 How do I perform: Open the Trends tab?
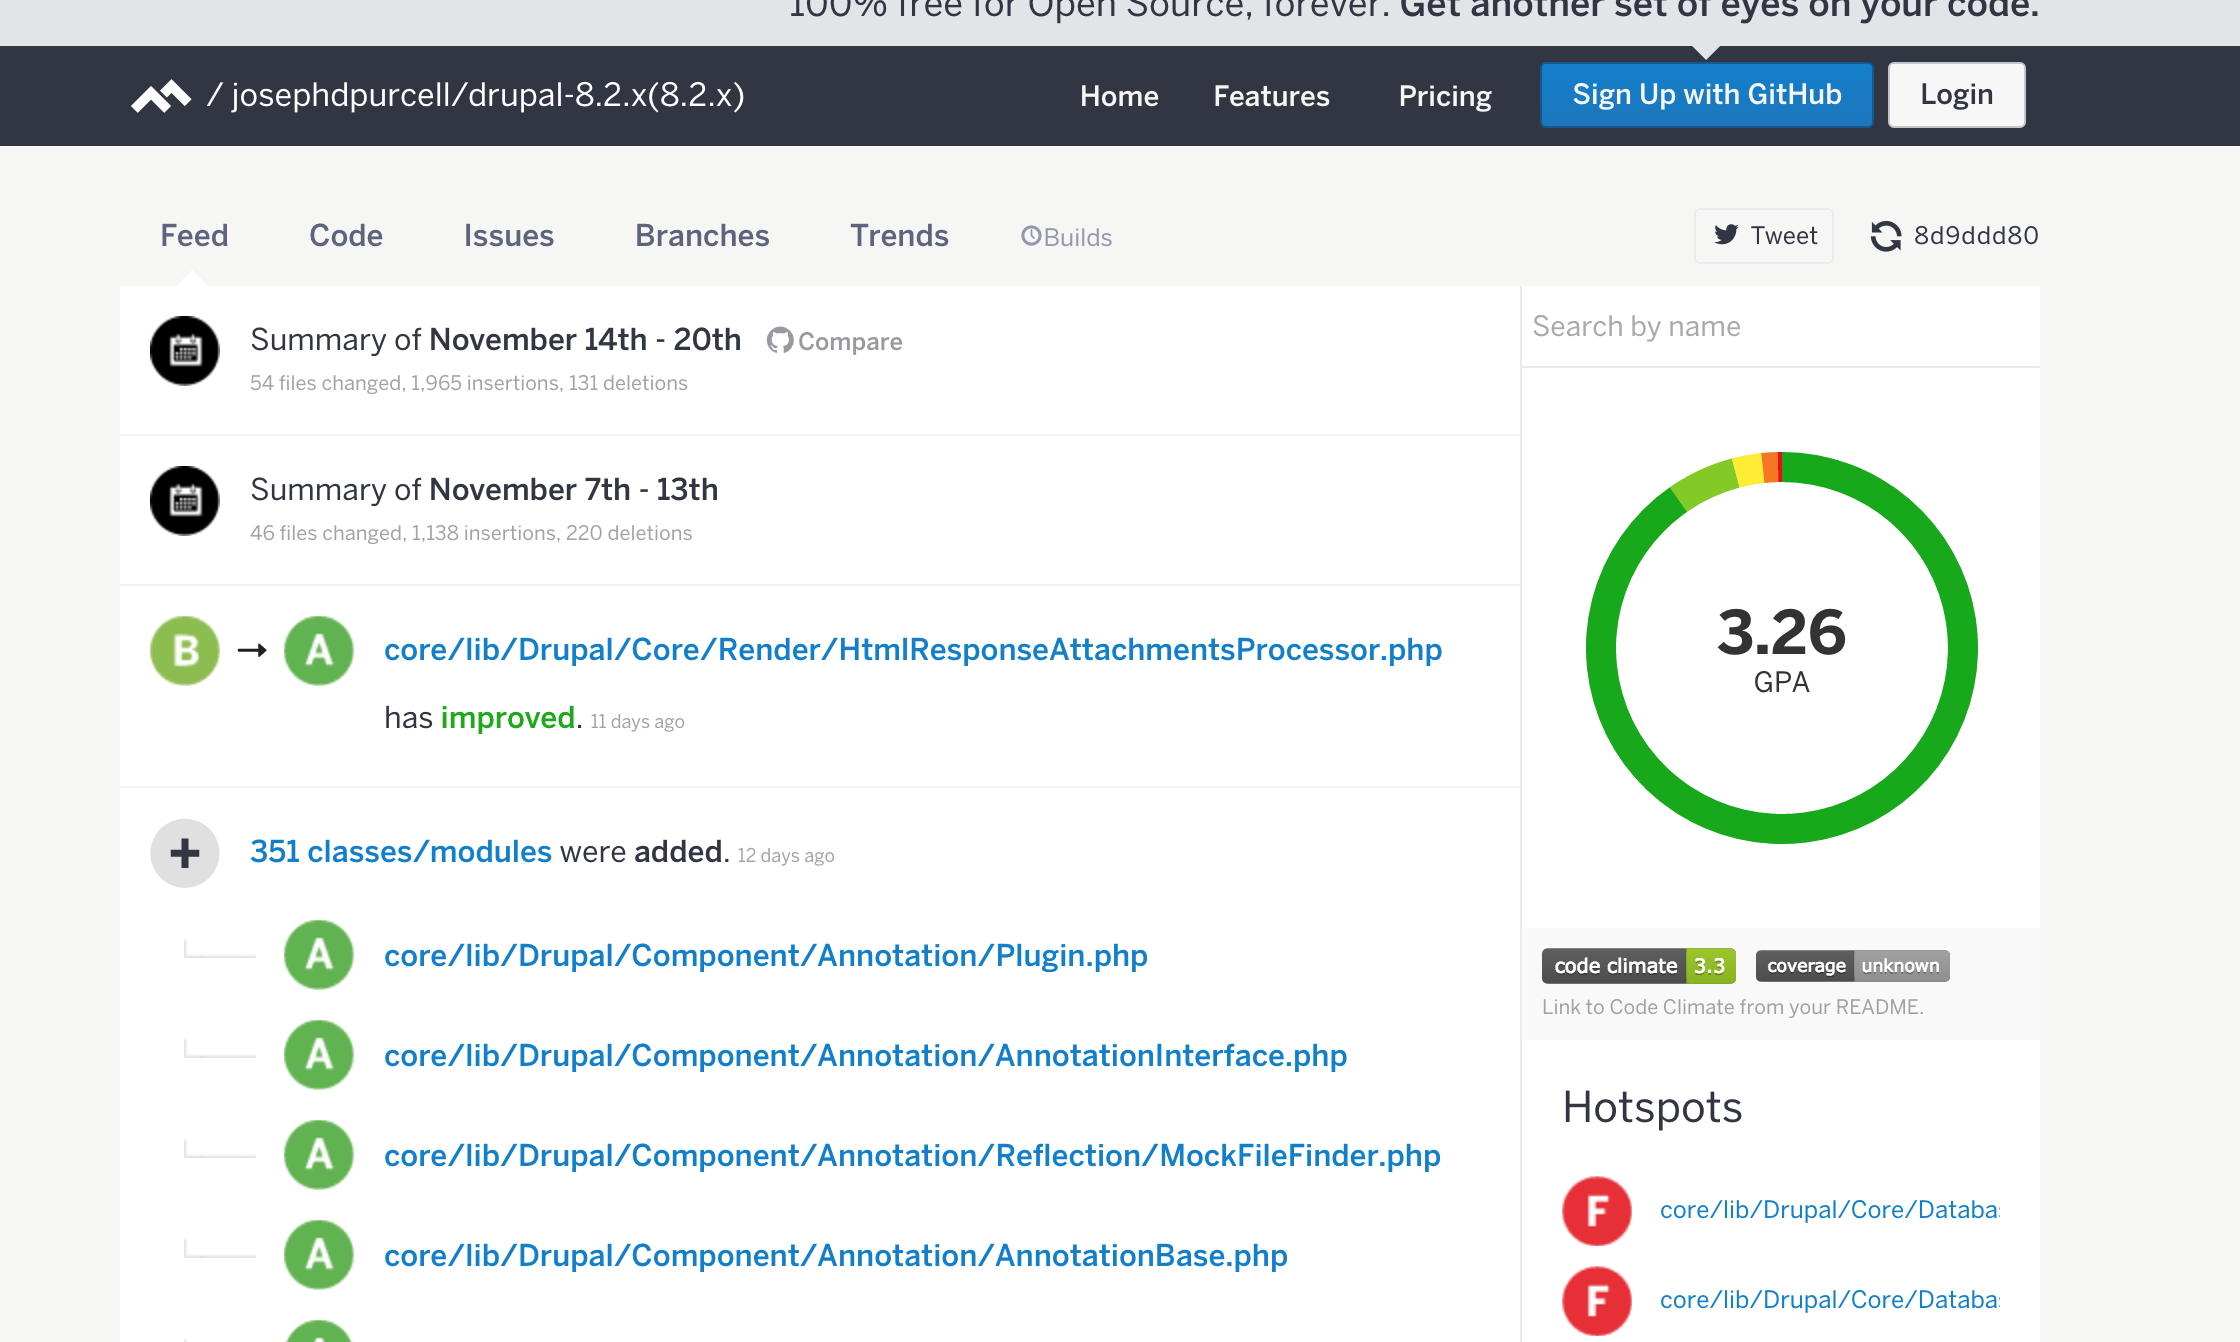pos(899,236)
